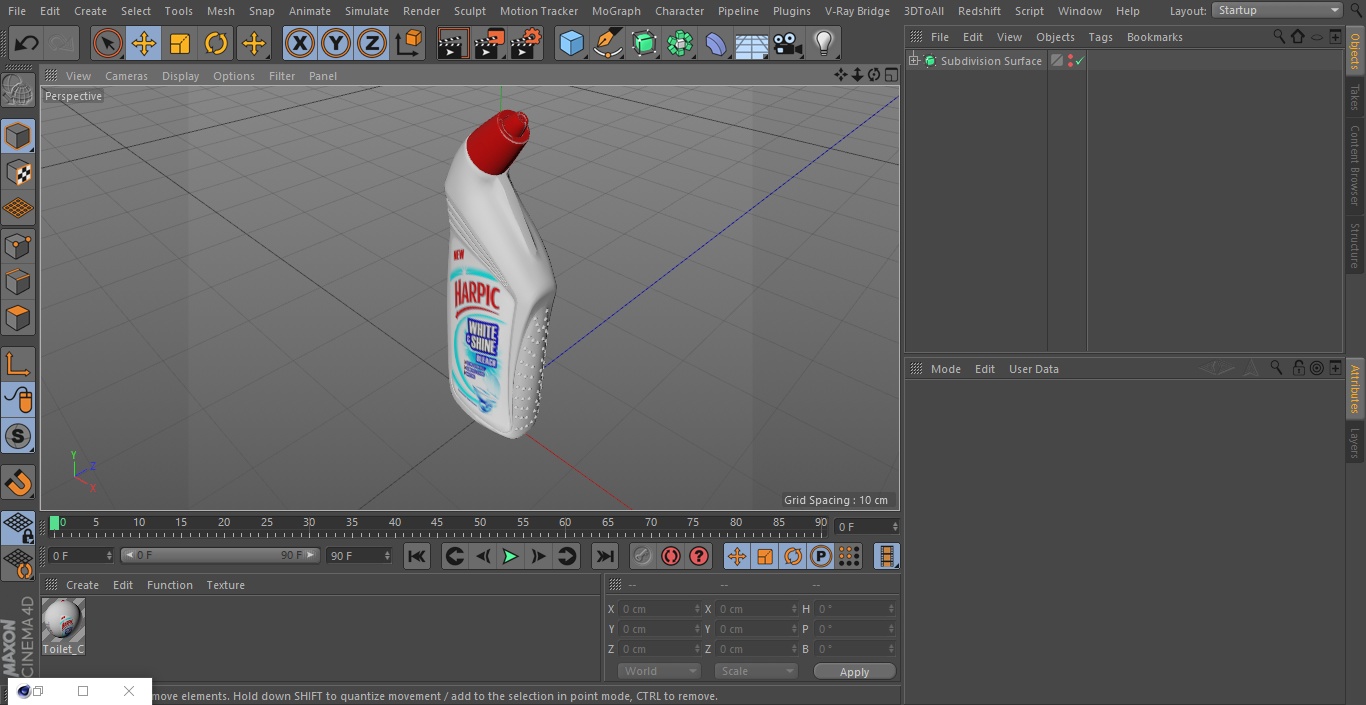Click the Array modeling object icon
Viewport: 1366px width, 705px height.
[x=680, y=43]
